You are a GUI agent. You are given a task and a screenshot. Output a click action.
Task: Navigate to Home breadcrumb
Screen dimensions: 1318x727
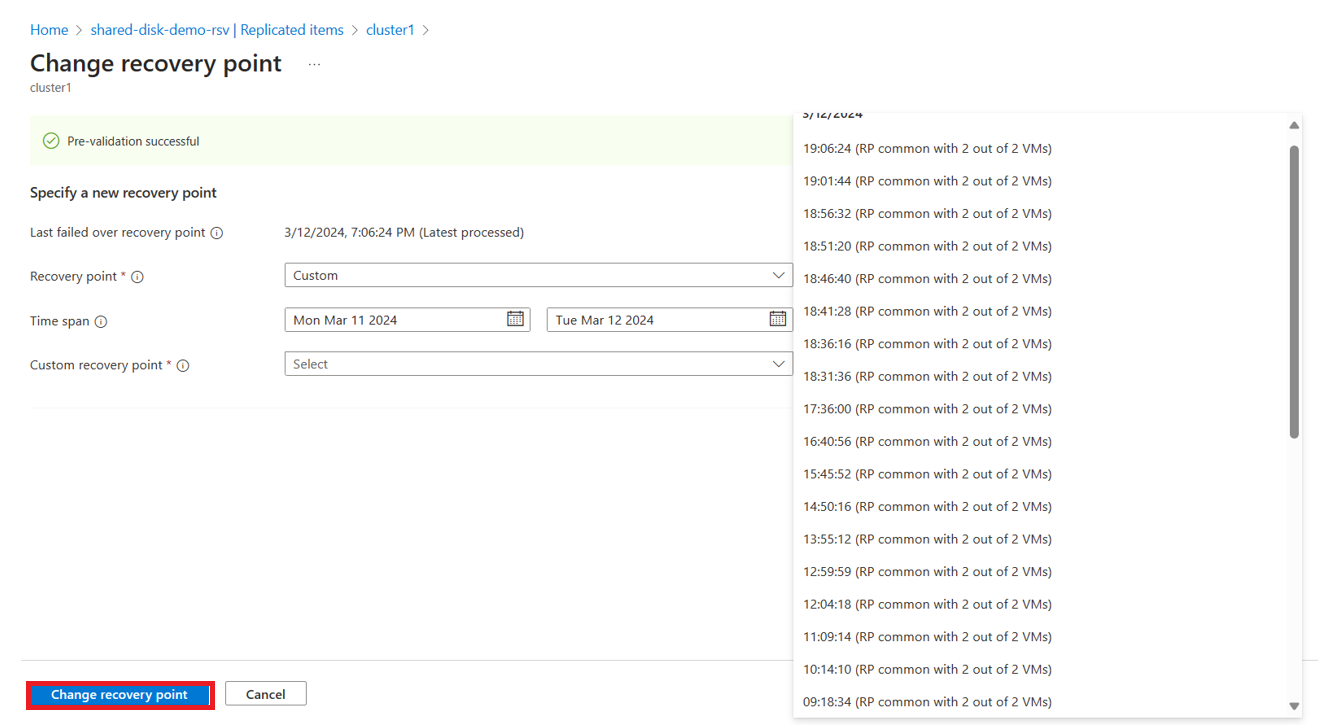(49, 29)
